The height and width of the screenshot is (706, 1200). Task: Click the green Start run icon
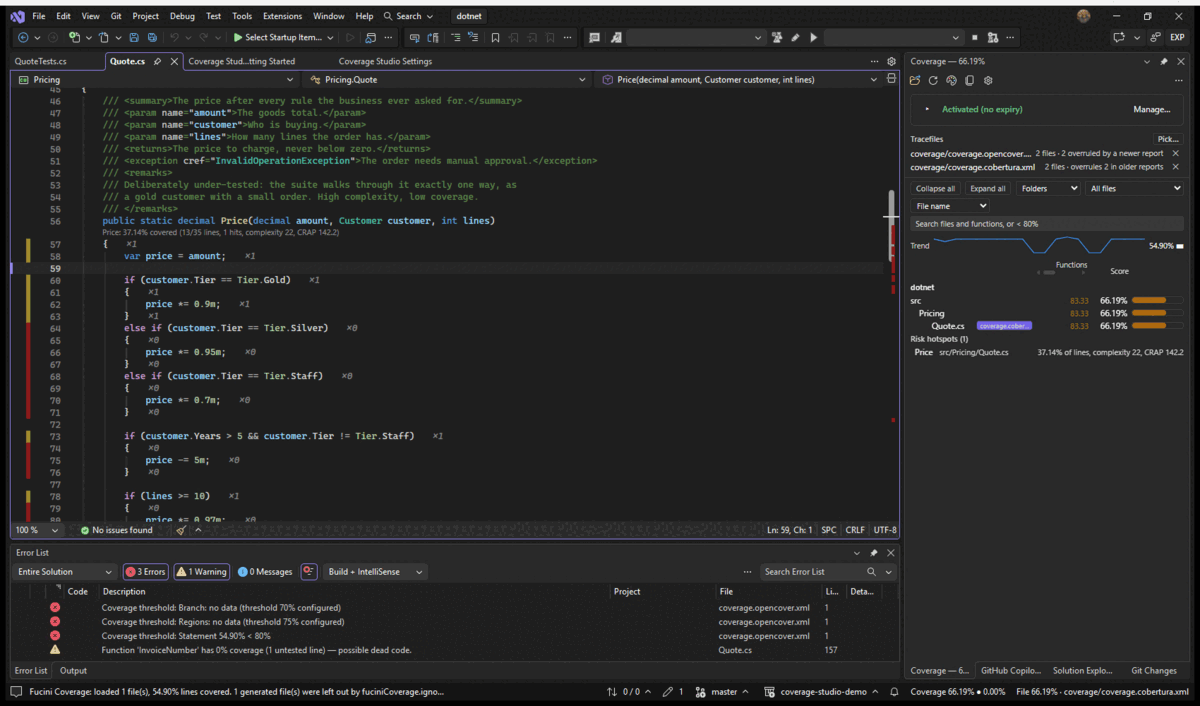coord(238,38)
